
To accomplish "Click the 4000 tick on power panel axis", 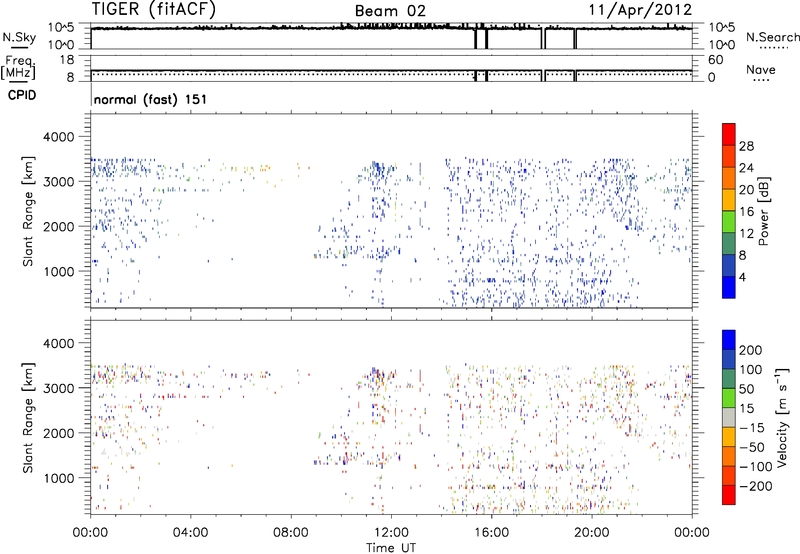I will coord(58,137).
